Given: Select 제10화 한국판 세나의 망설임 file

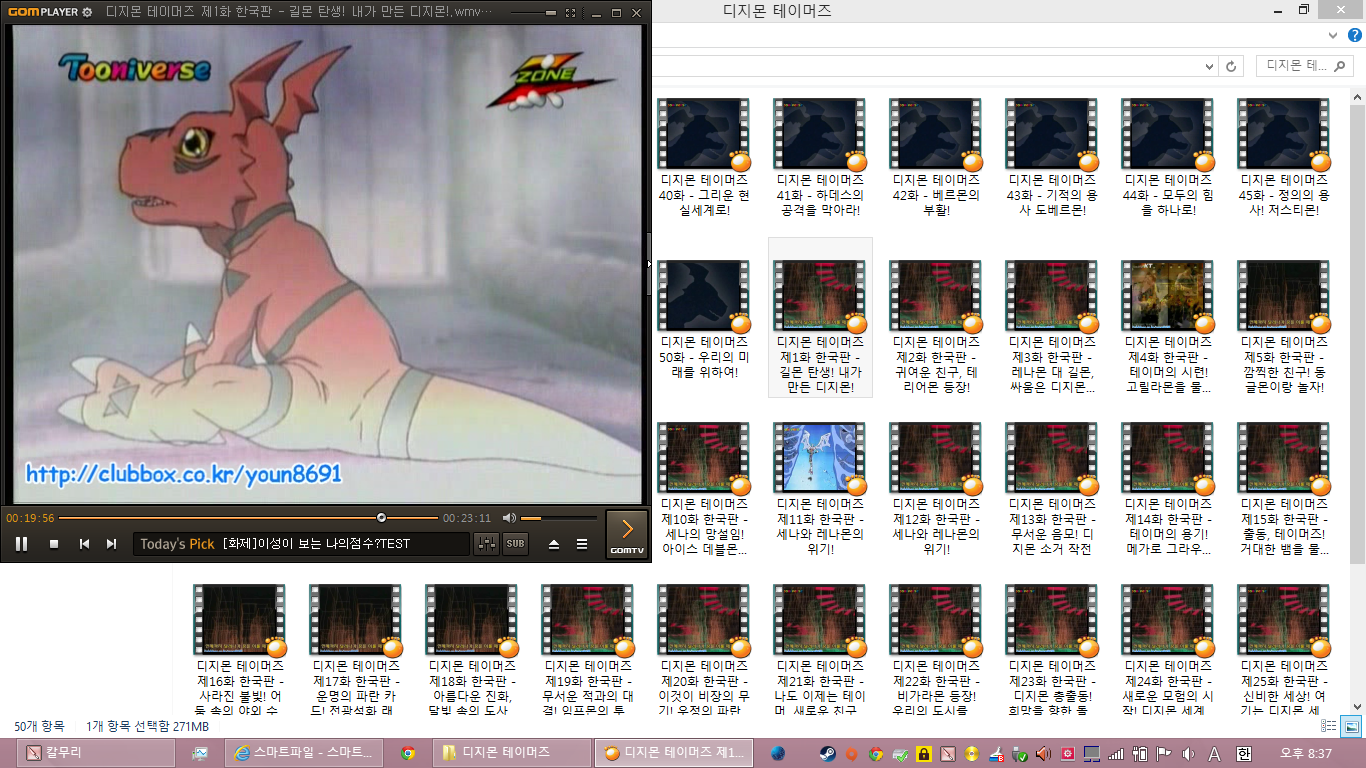Looking at the screenshot, I should click(x=704, y=490).
